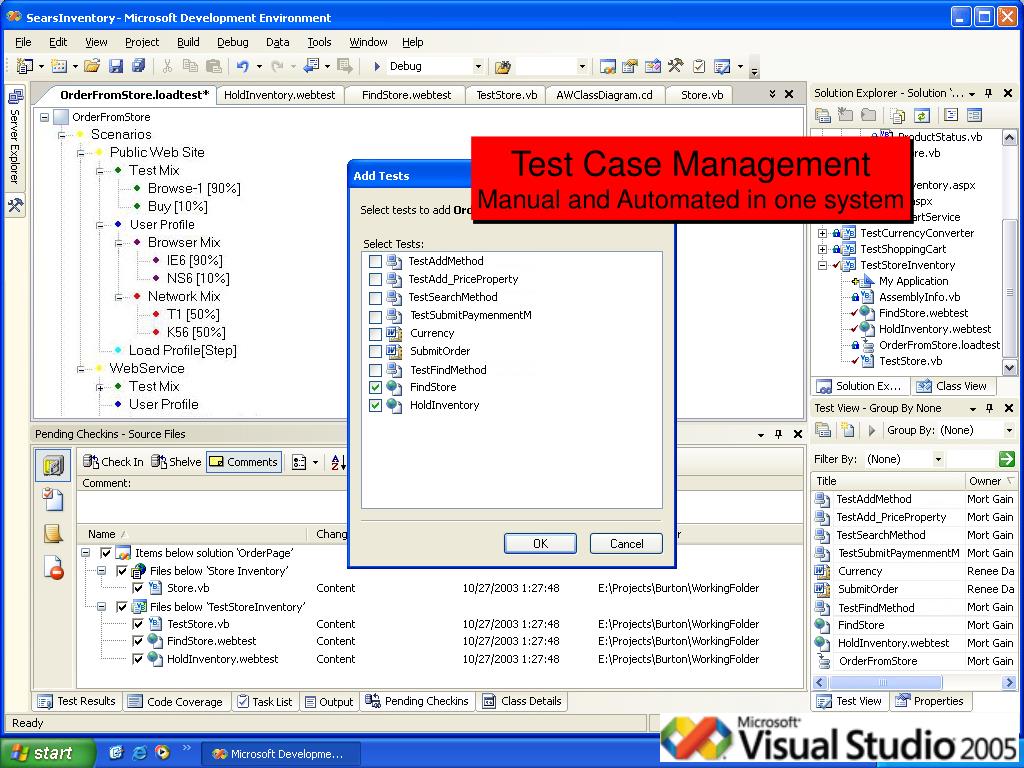1024x768 pixels.
Task: Click the Find in Files folder icon
Action: coord(502,67)
